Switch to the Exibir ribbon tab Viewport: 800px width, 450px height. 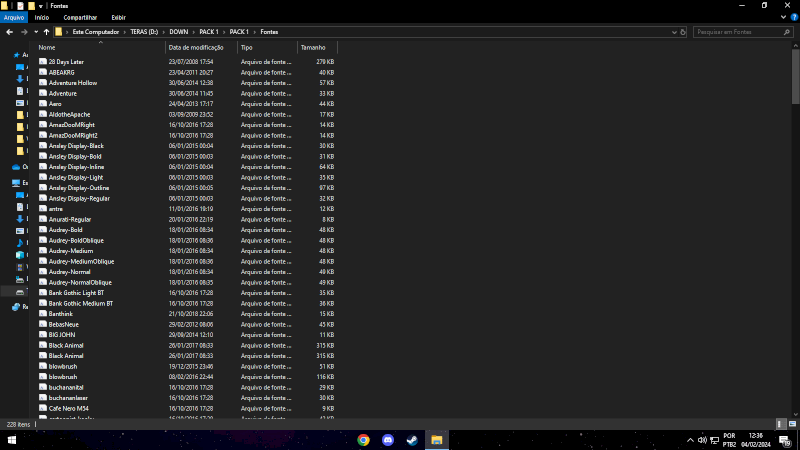(x=118, y=17)
